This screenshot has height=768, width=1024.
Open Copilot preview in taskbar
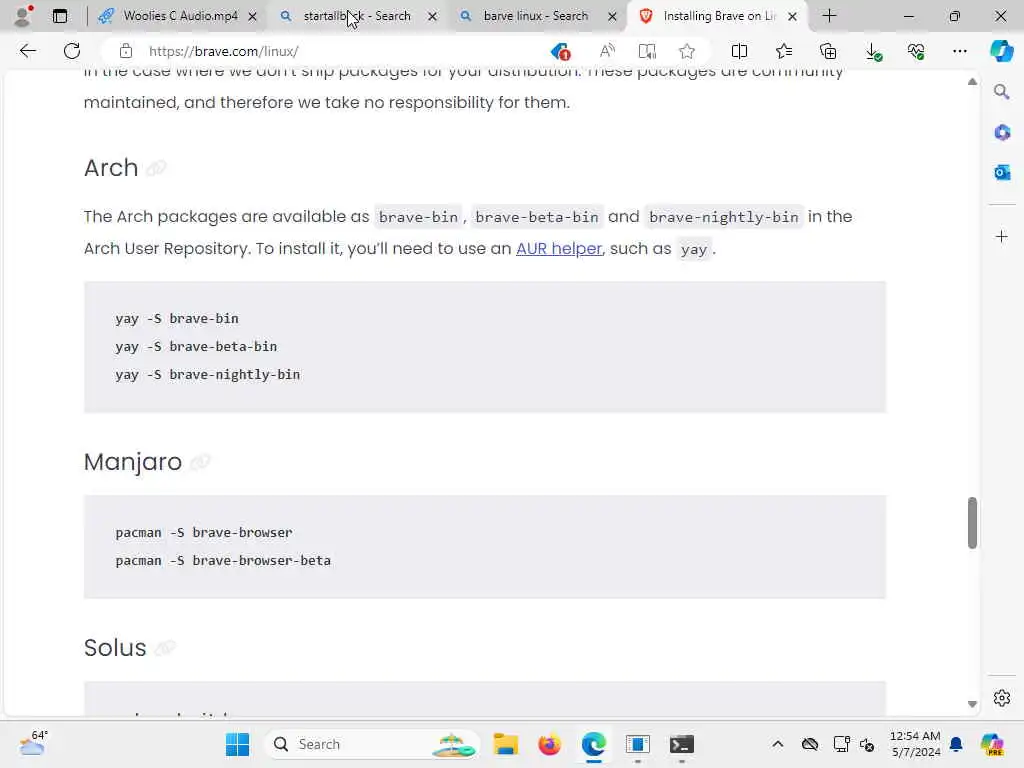[x=991, y=744]
